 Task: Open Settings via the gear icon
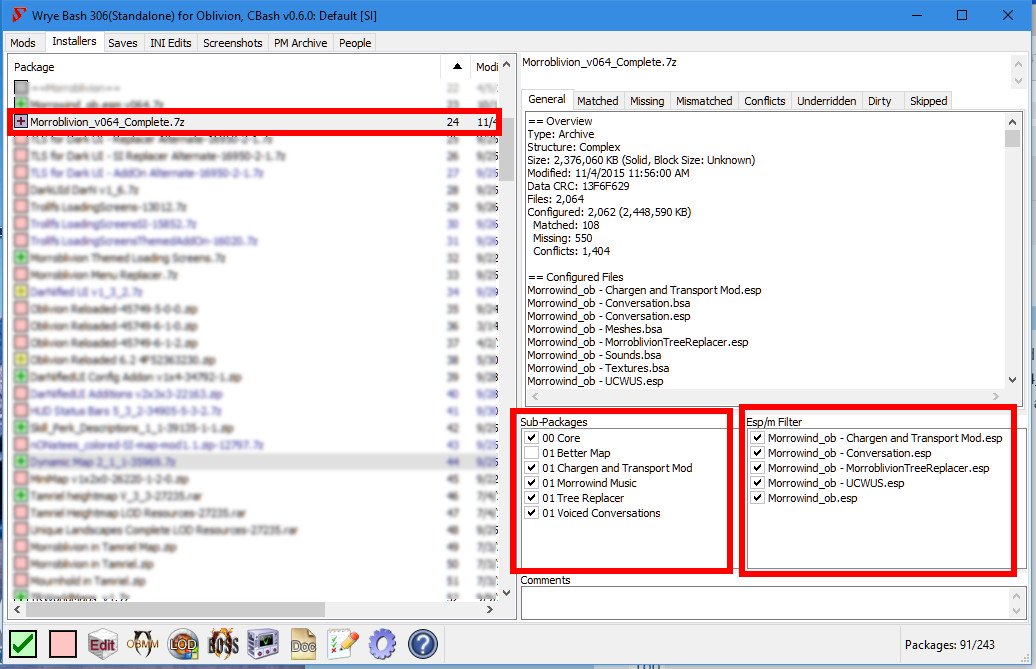coord(383,644)
